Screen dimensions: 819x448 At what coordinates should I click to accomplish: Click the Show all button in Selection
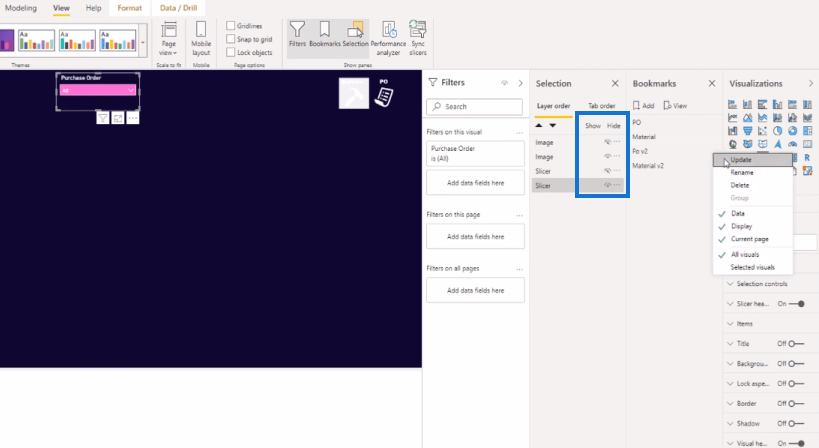click(592, 125)
